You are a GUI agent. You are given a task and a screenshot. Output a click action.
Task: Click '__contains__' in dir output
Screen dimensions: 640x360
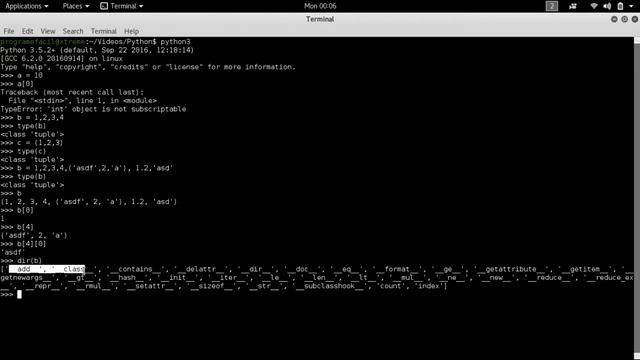tap(135, 269)
